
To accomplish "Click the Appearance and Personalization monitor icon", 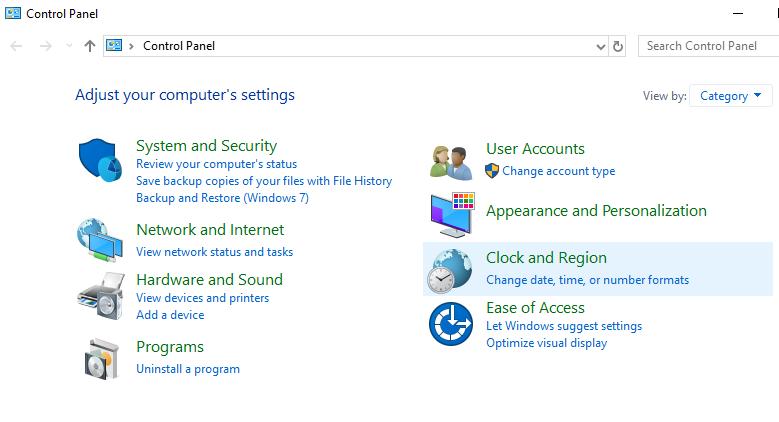I will click(452, 214).
